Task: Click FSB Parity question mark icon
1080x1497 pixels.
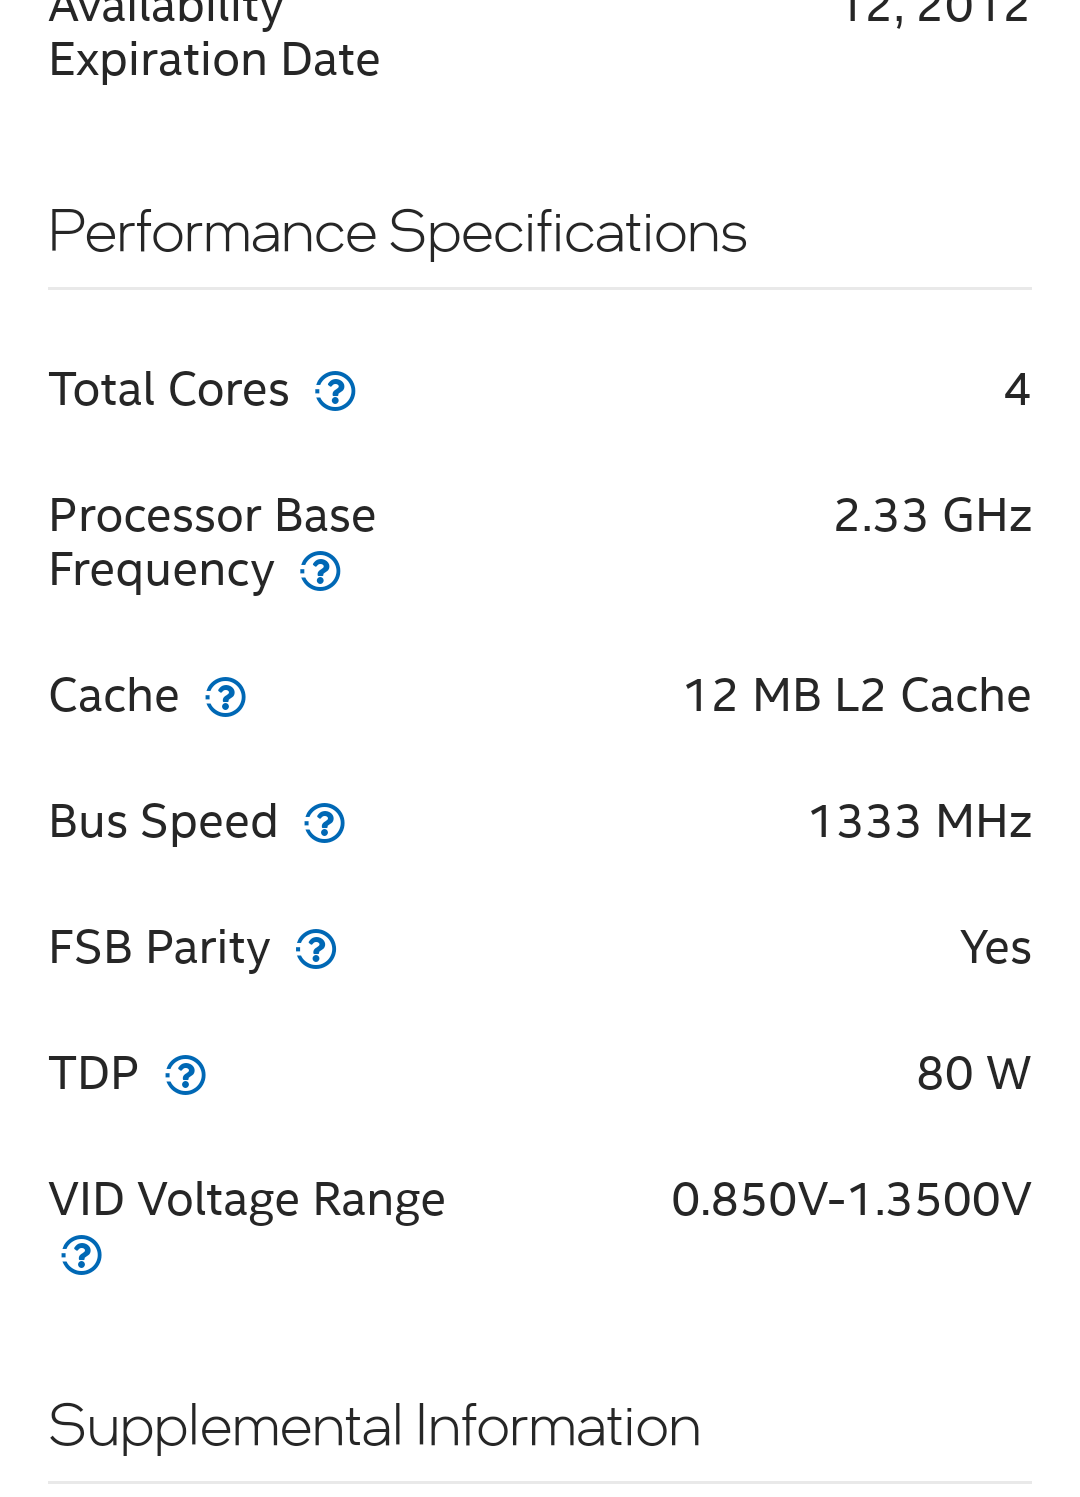Action: 316,949
